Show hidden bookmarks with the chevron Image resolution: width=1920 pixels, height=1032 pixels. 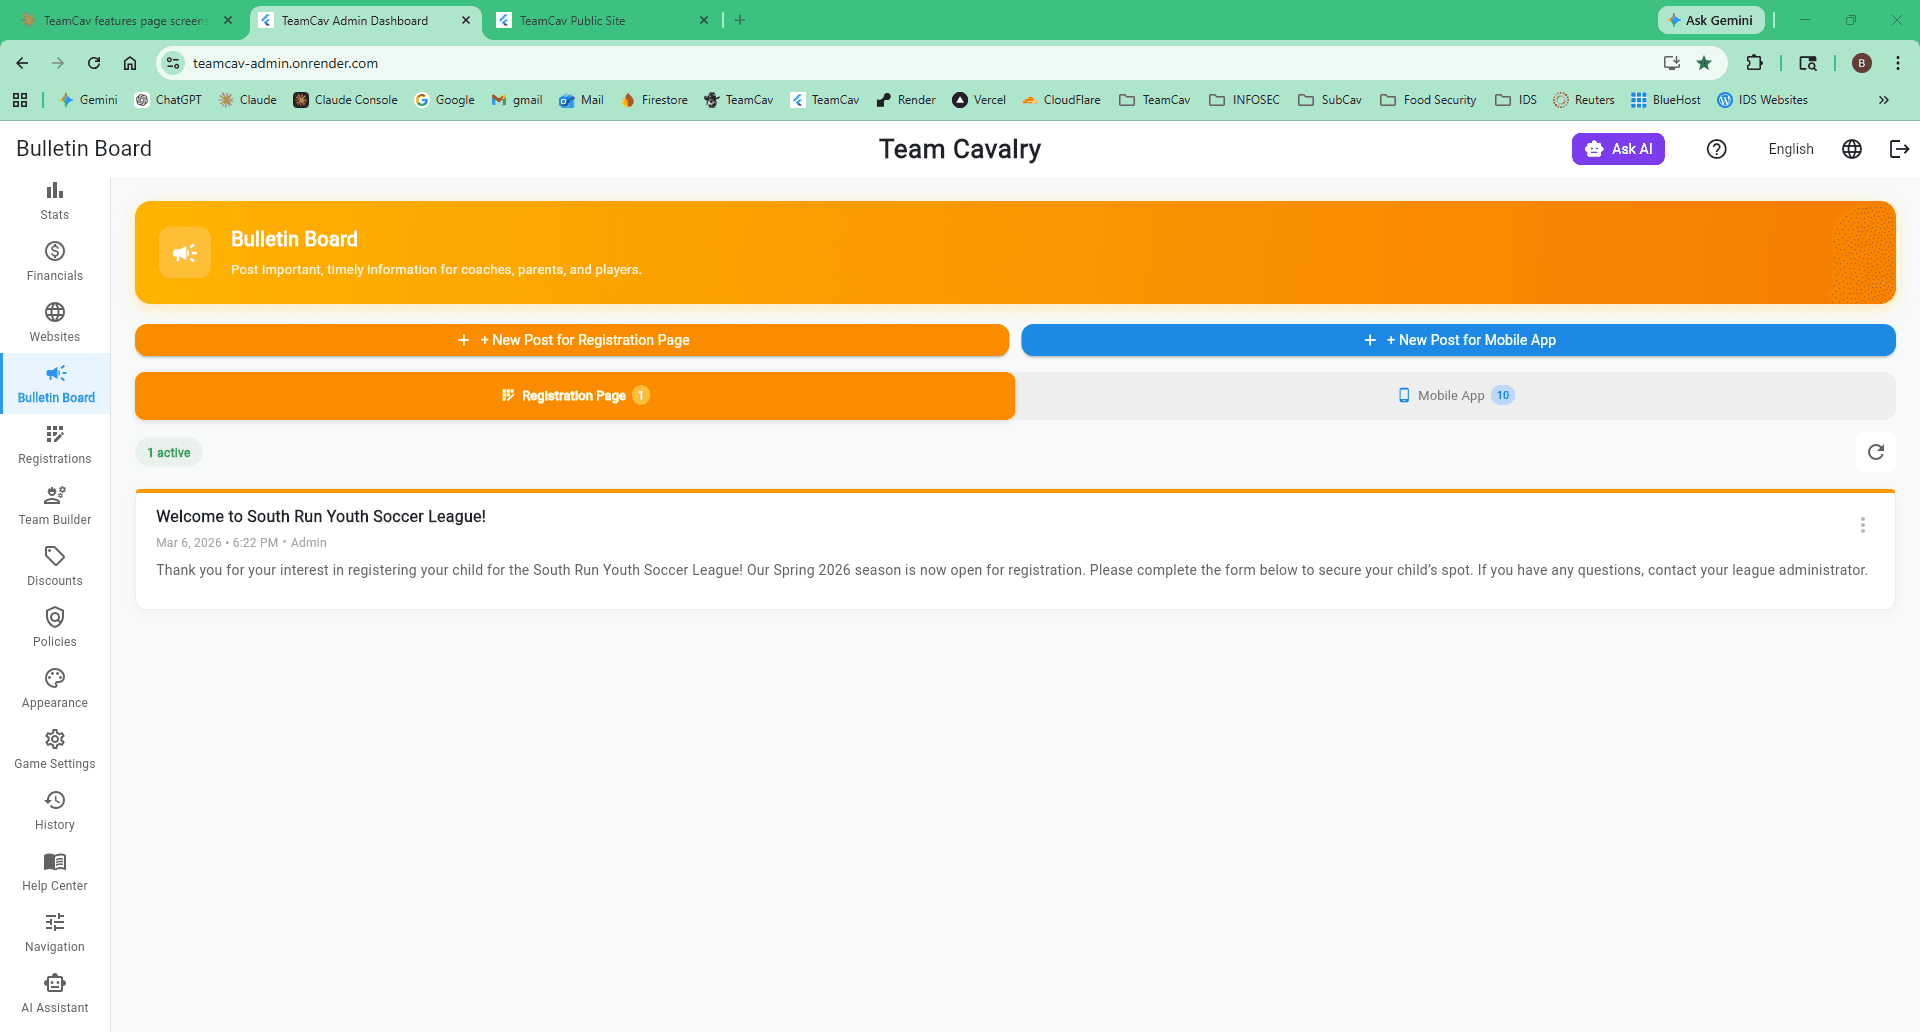(x=1884, y=100)
